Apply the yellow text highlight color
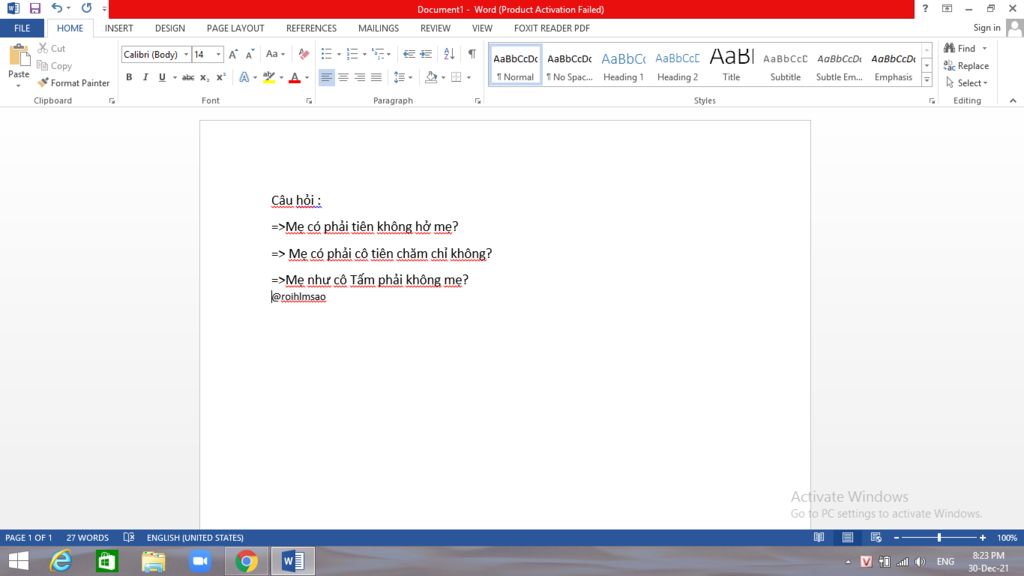The image size is (1024, 576). 268,77
